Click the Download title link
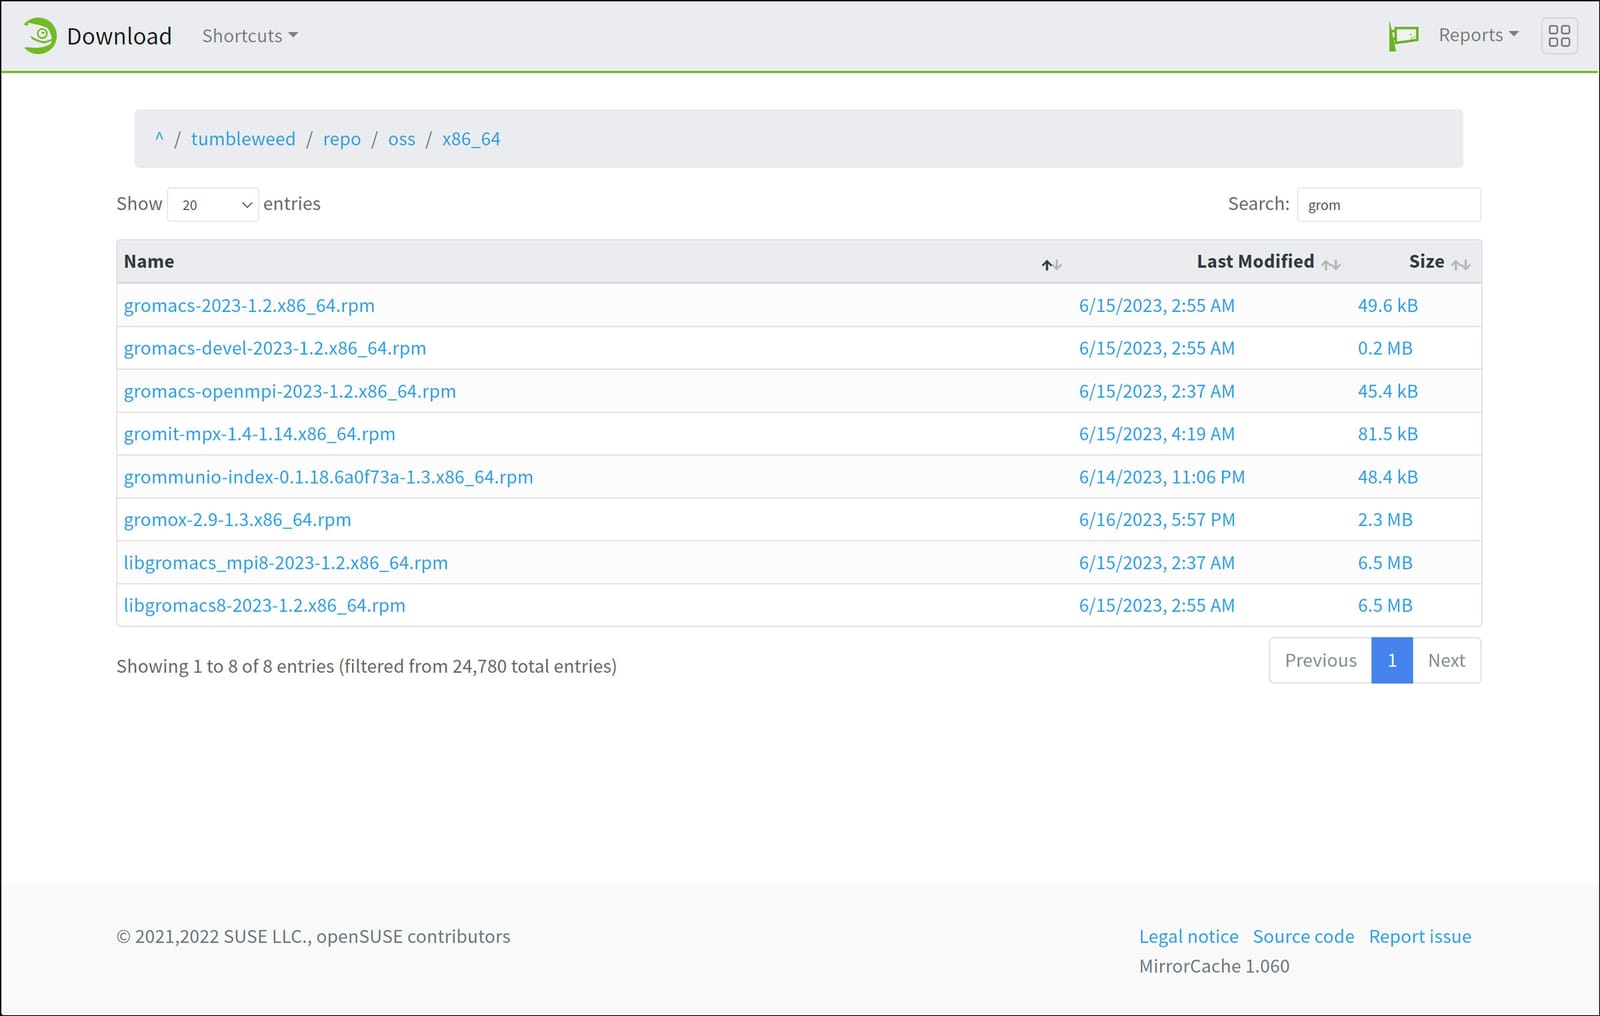Screen dimensions: 1600x1016 pyautogui.click(x=119, y=36)
